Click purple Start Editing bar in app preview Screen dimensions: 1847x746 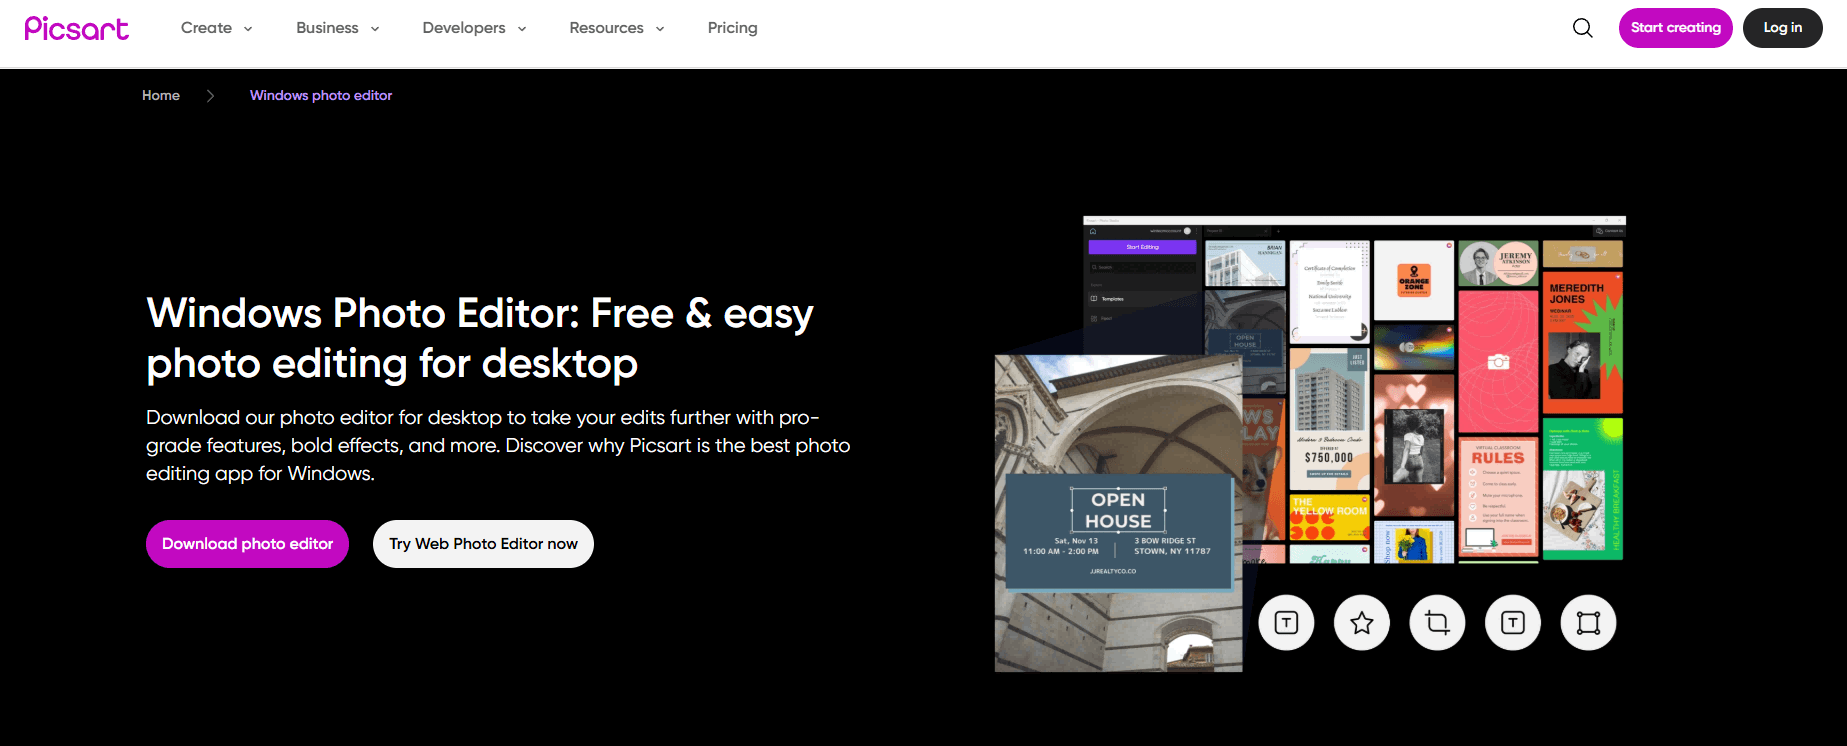1142,247
